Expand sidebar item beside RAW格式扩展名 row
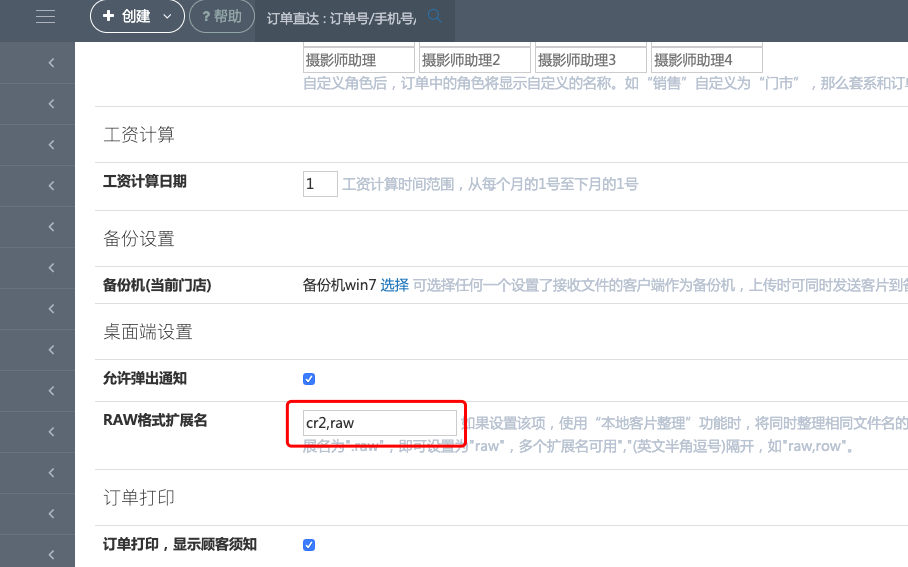The height and width of the screenshot is (567, 908). point(51,432)
